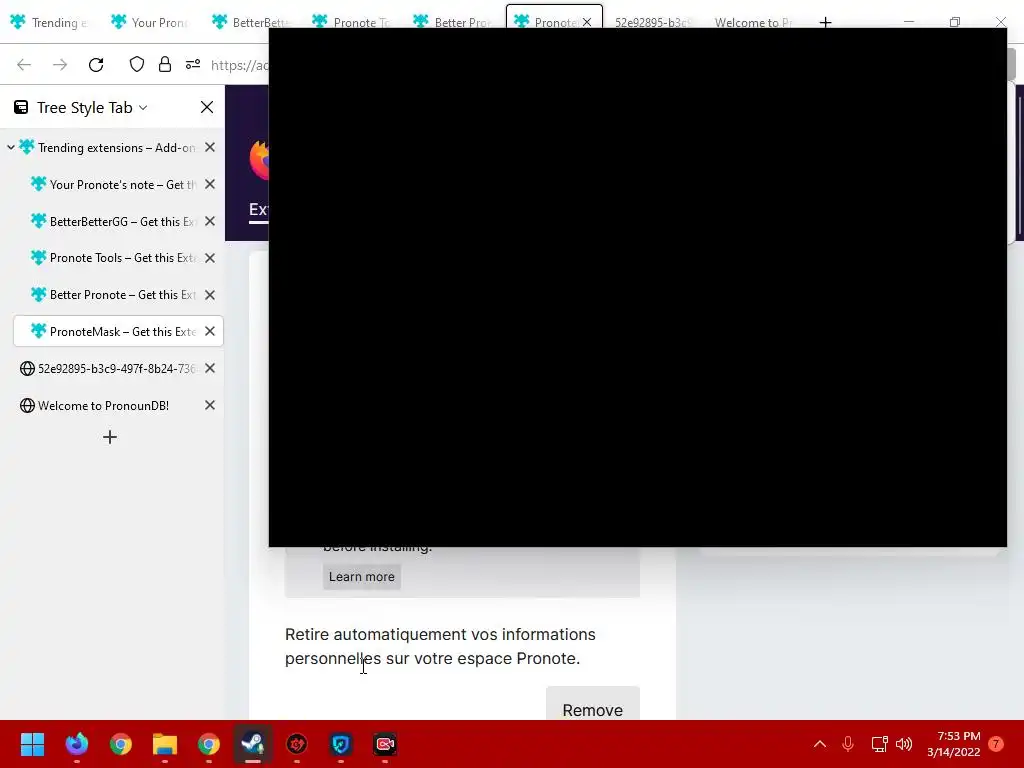Close Welcome to PronounDB! sidebar tab
1024x768 pixels.
click(x=210, y=406)
